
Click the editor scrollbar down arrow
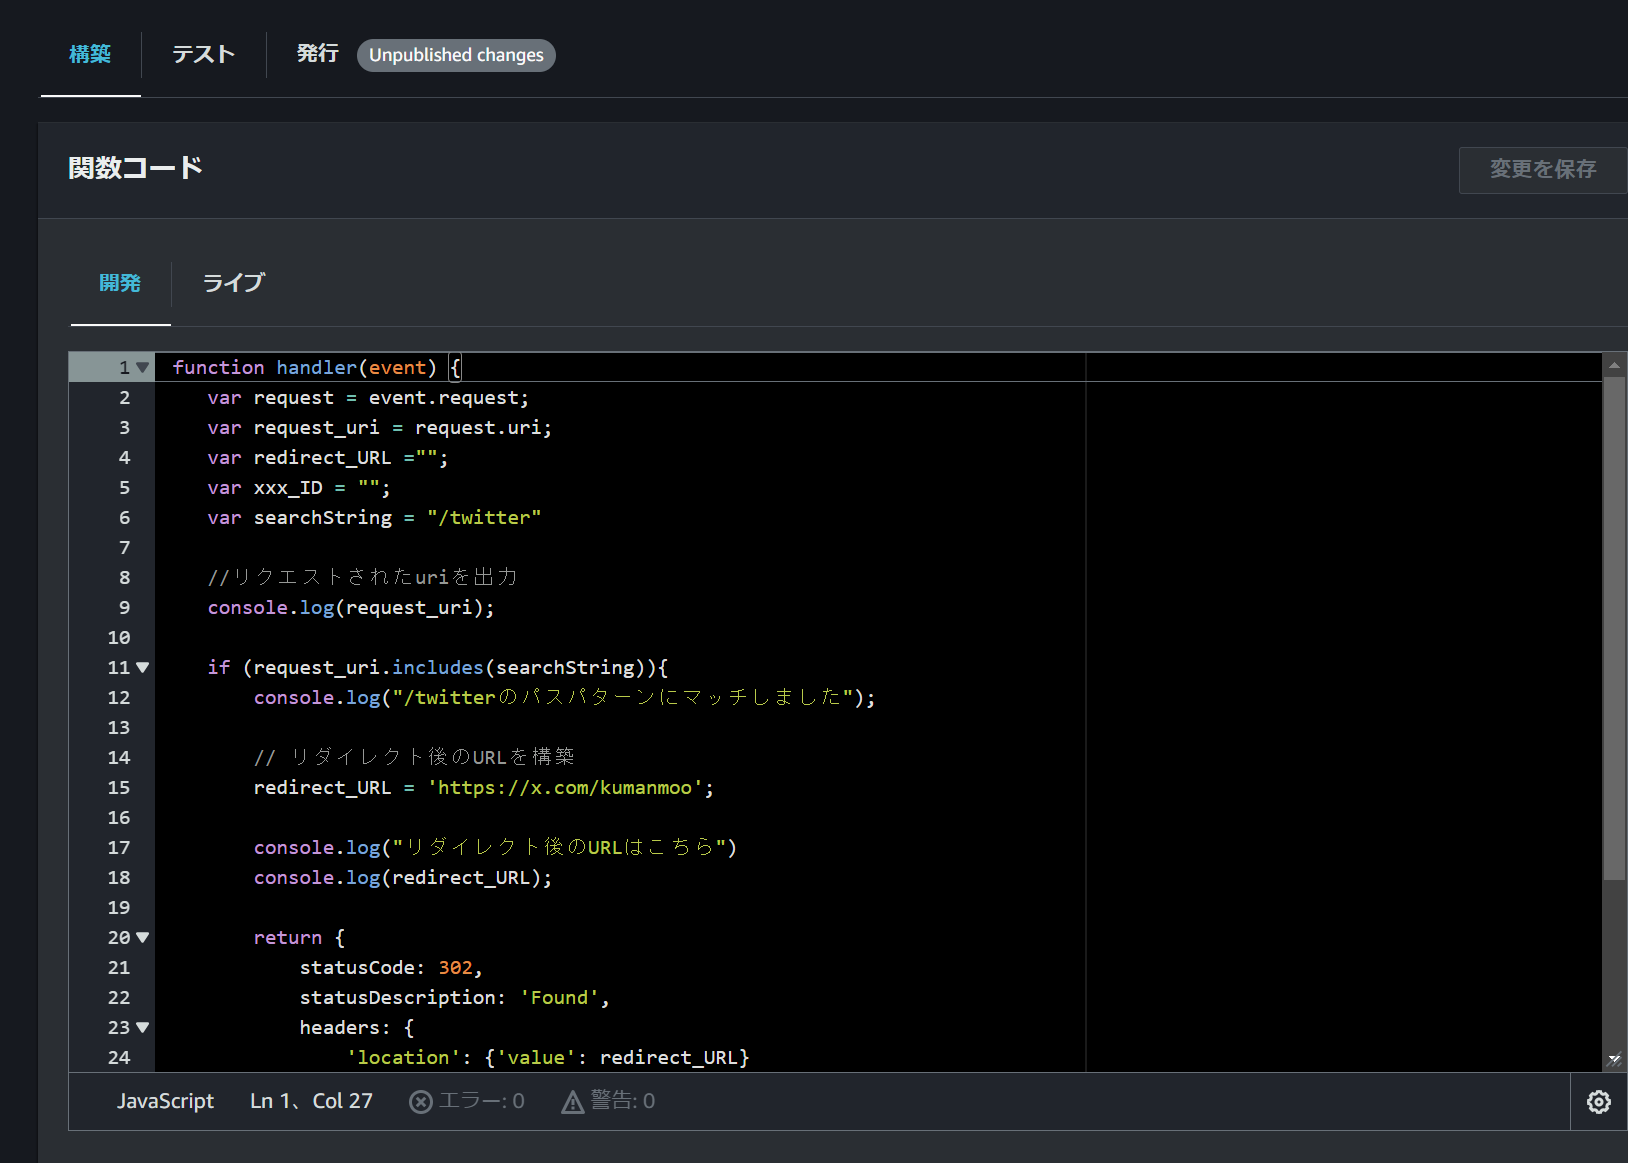[1614, 1059]
